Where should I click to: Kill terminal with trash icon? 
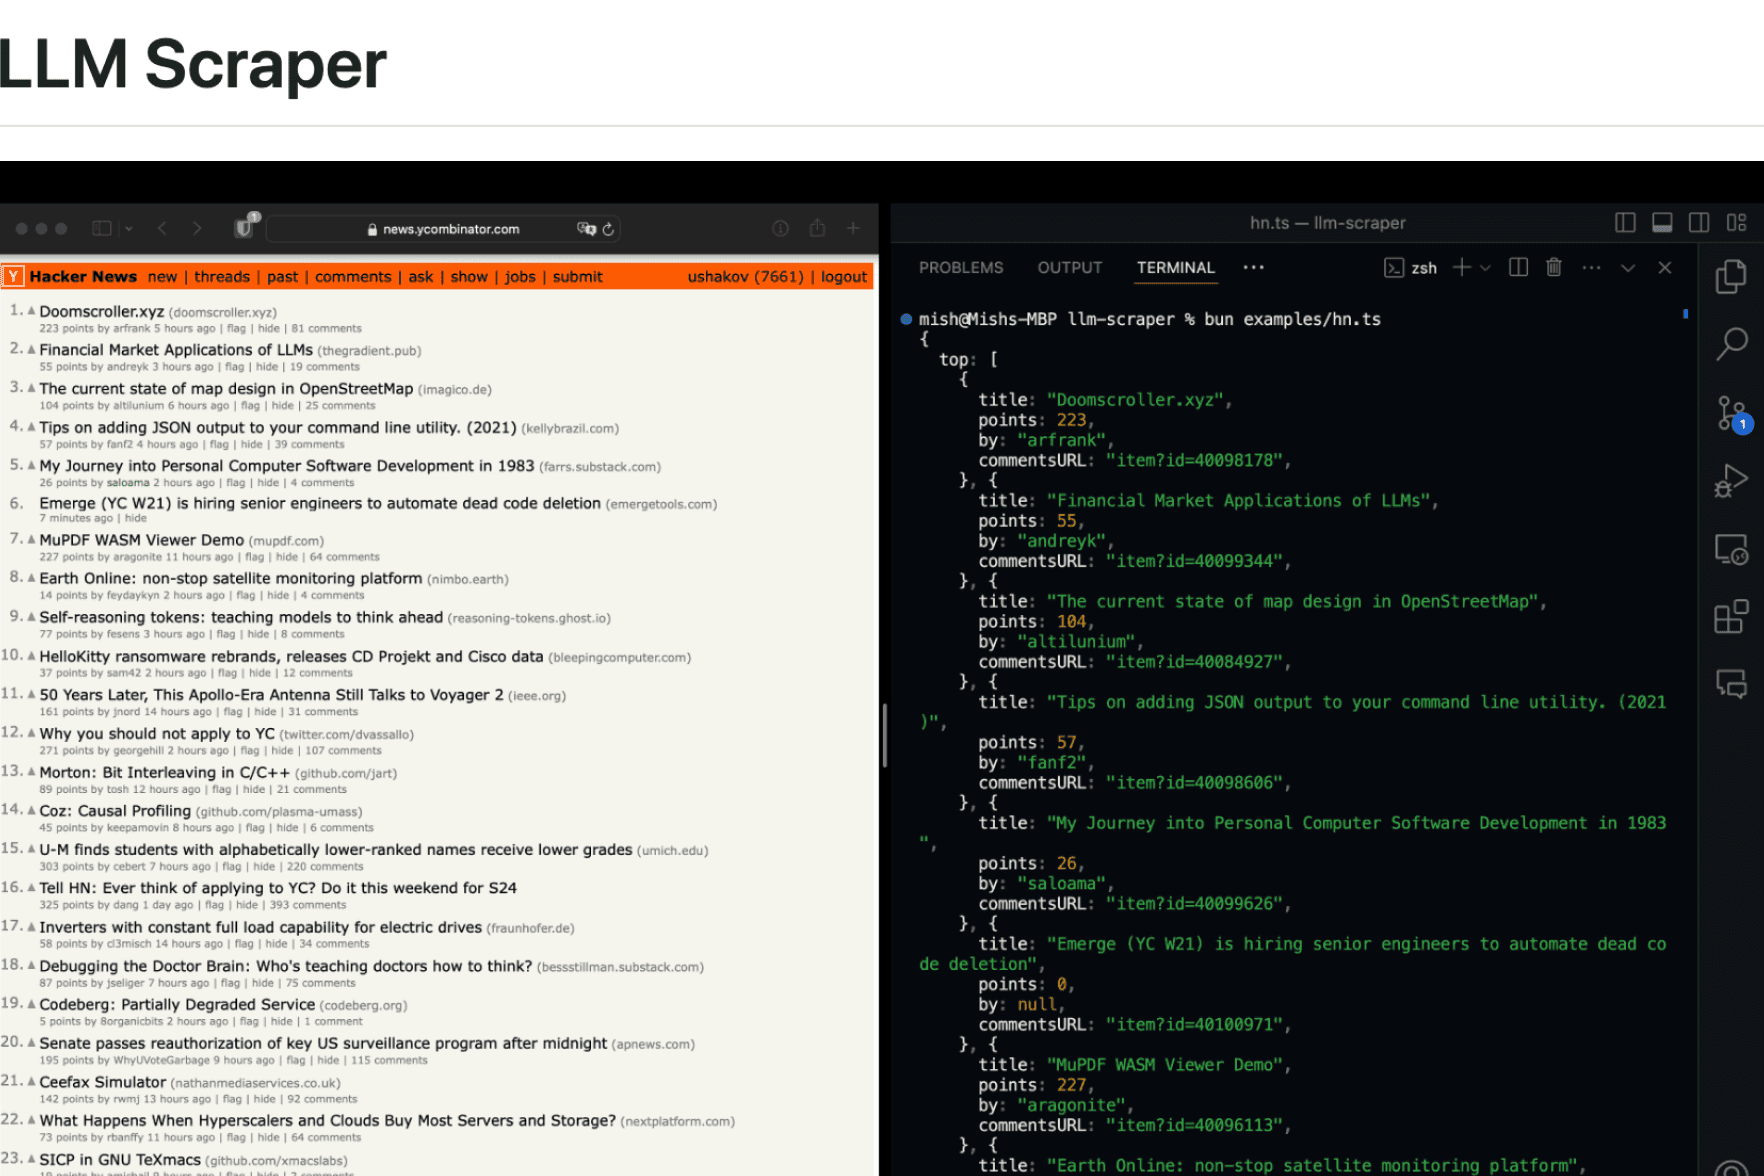1554,267
